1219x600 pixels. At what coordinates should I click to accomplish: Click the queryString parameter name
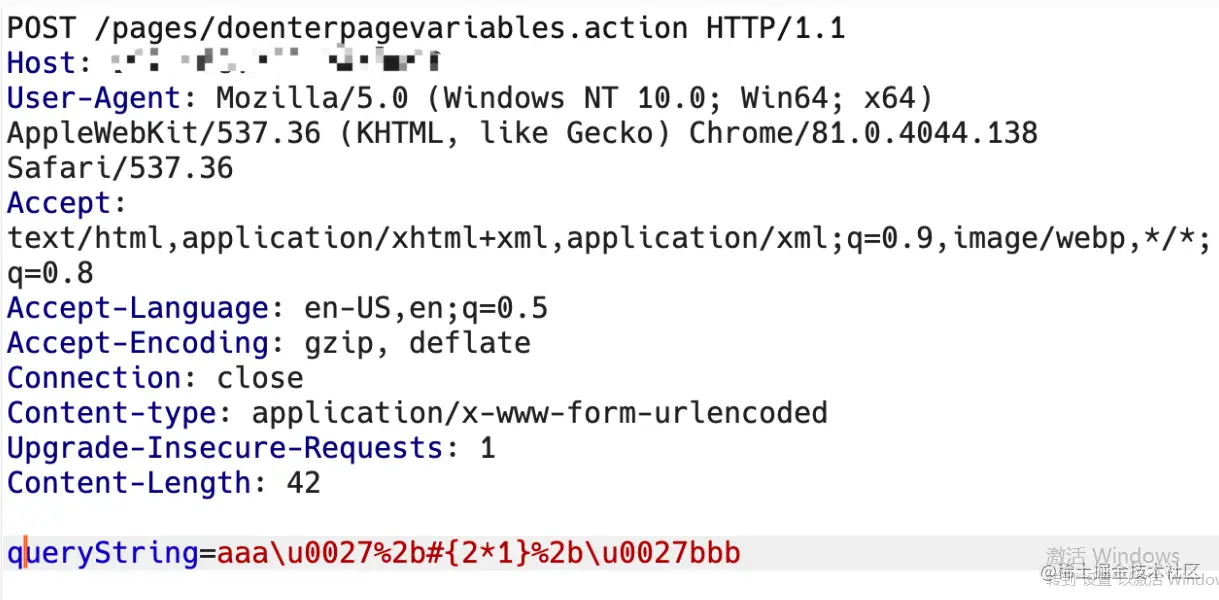coord(103,553)
